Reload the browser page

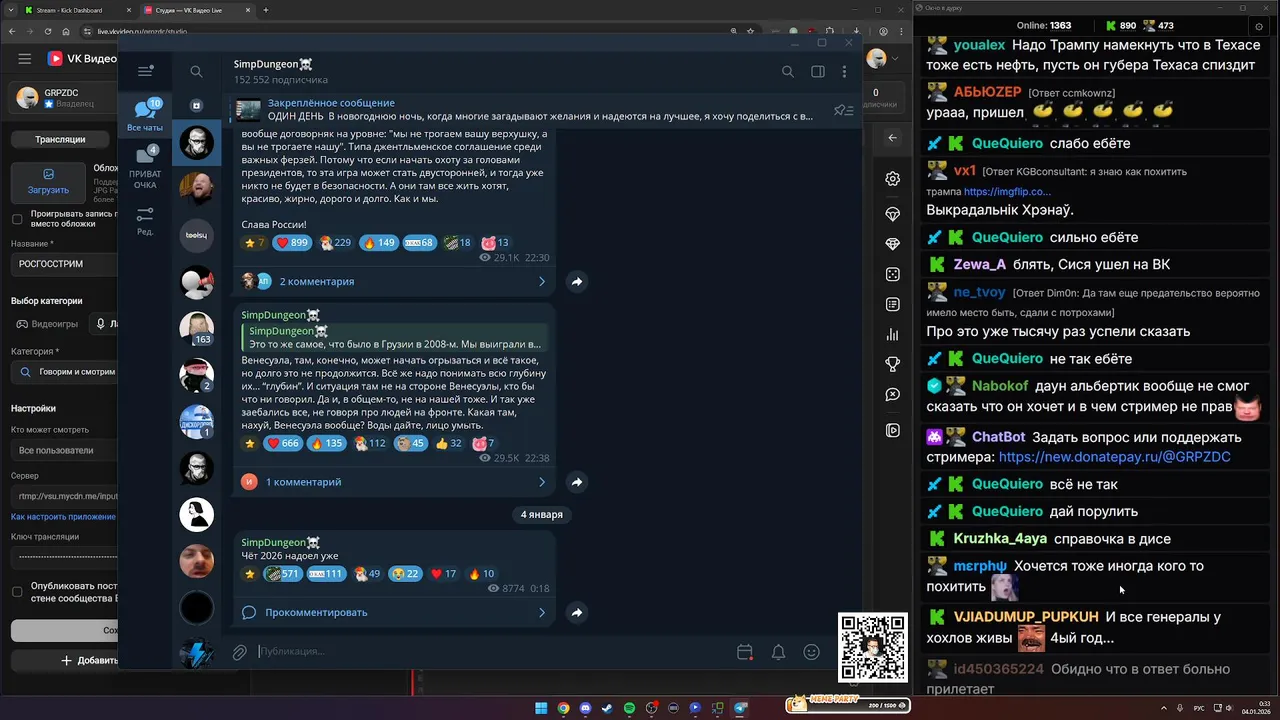47,31
